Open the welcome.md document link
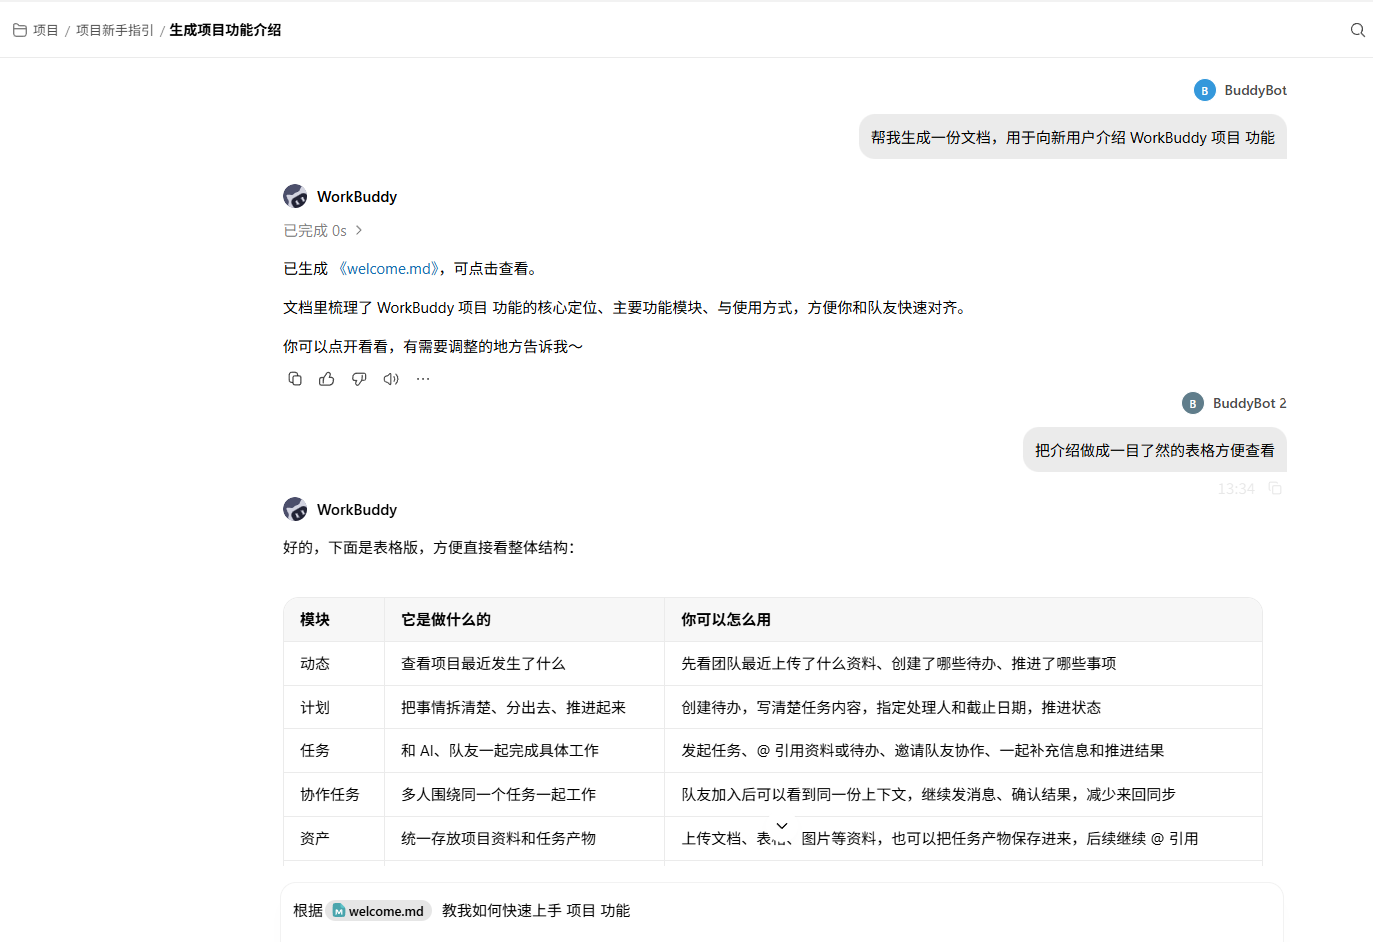Screen dimensions: 1373x942 click(389, 269)
